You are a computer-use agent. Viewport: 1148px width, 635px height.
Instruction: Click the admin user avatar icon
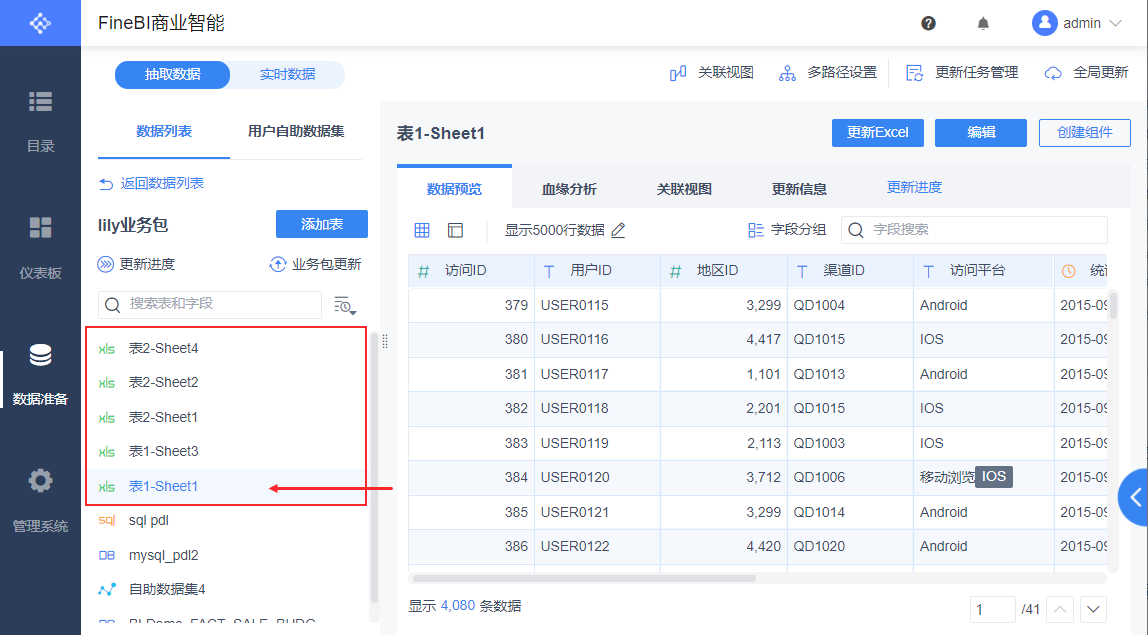click(1044, 23)
